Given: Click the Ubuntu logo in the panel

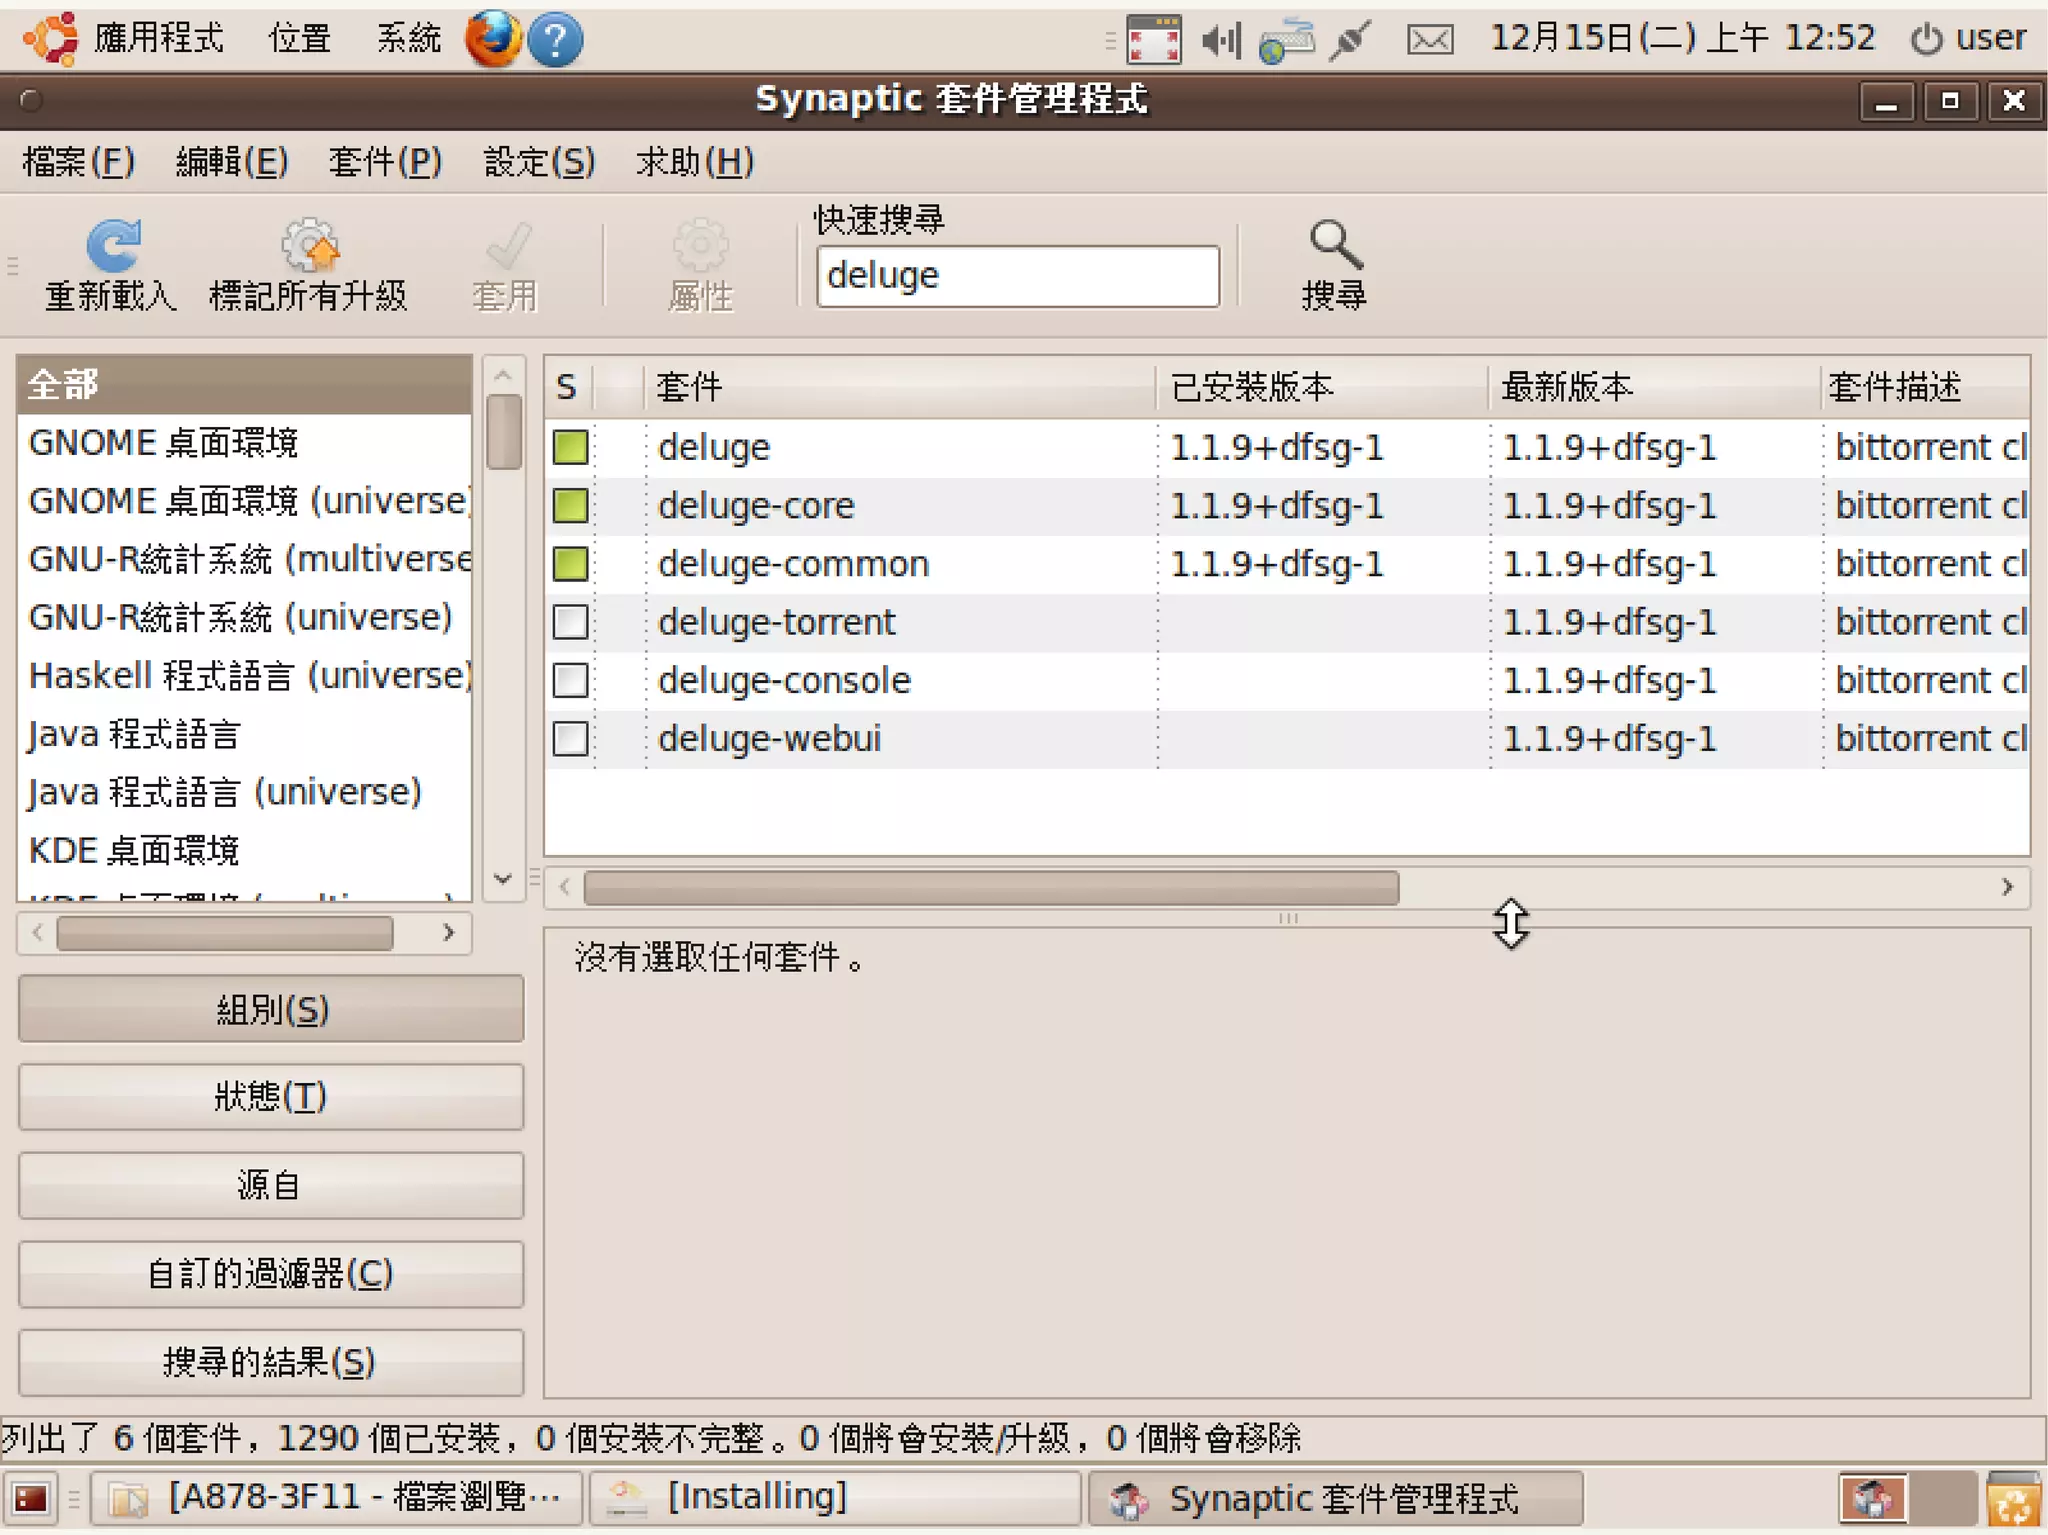Looking at the screenshot, I should pos(50,39).
